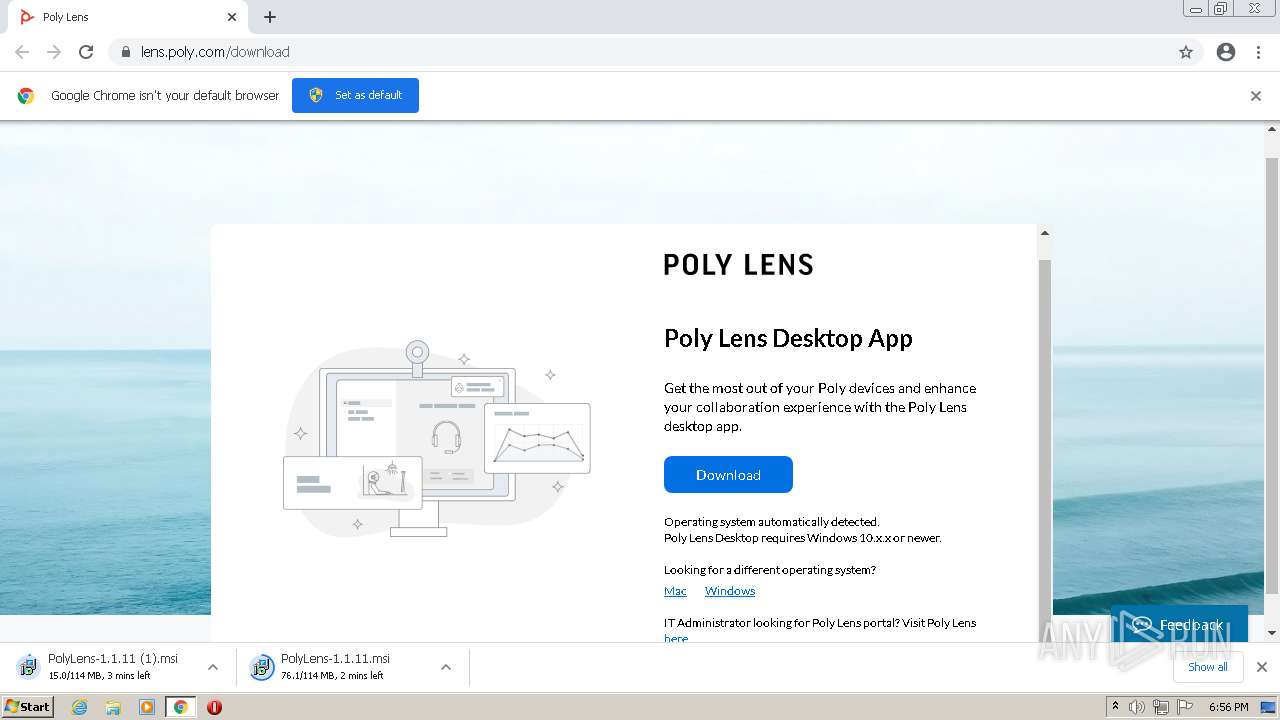Open a new tab with plus button

tap(270, 17)
